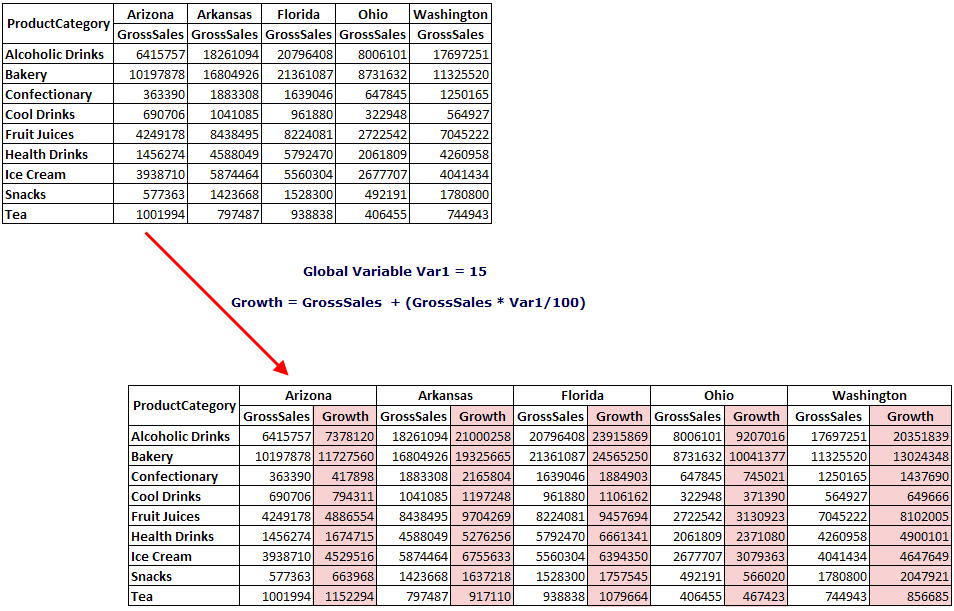Click GrossSales subheader under Washington in bottom table
This screenshot has width=954, height=611.
[829, 417]
